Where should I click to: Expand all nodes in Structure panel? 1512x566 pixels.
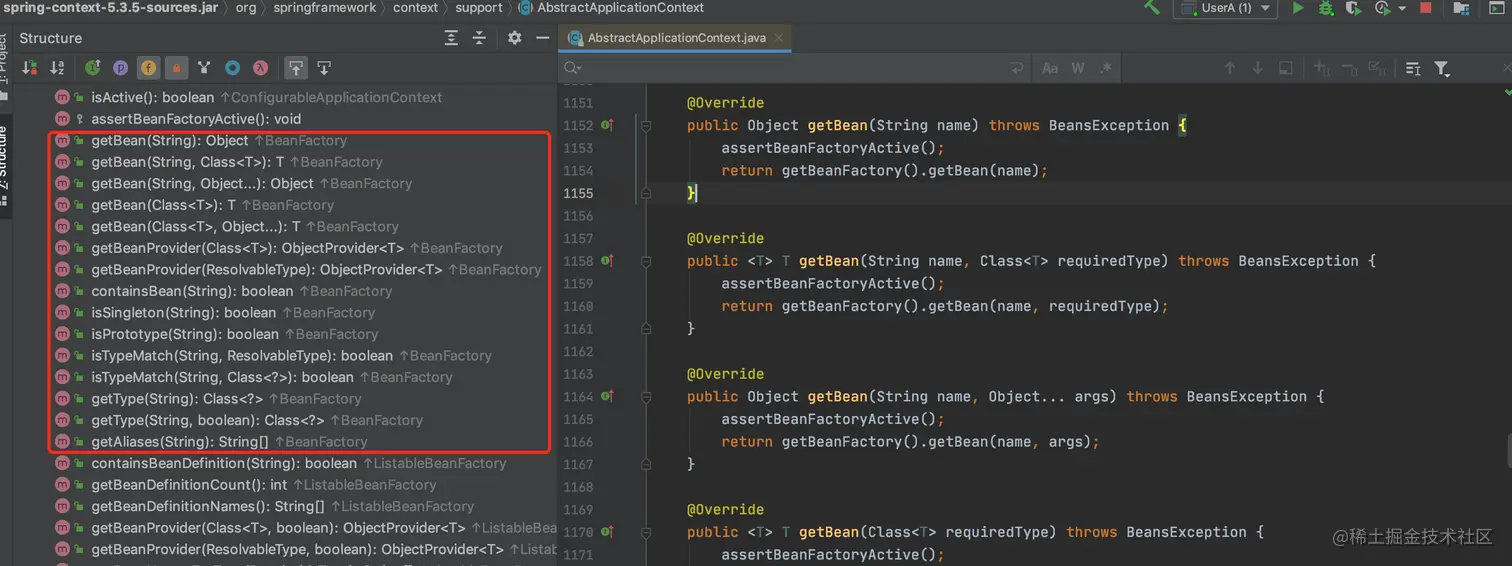451,38
